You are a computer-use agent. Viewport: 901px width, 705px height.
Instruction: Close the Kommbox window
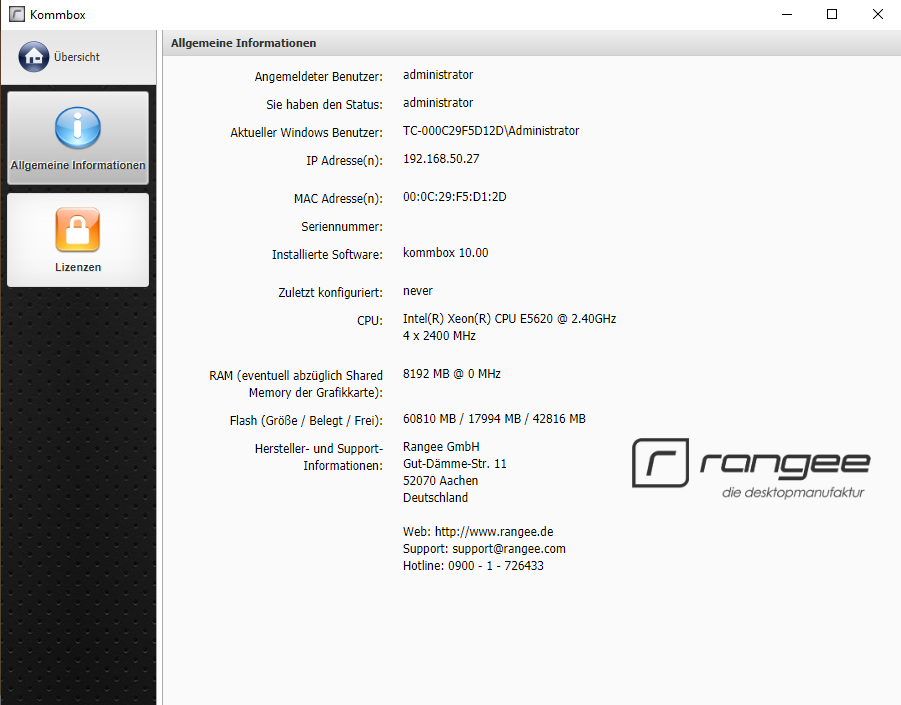pyautogui.click(x=877, y=14)
